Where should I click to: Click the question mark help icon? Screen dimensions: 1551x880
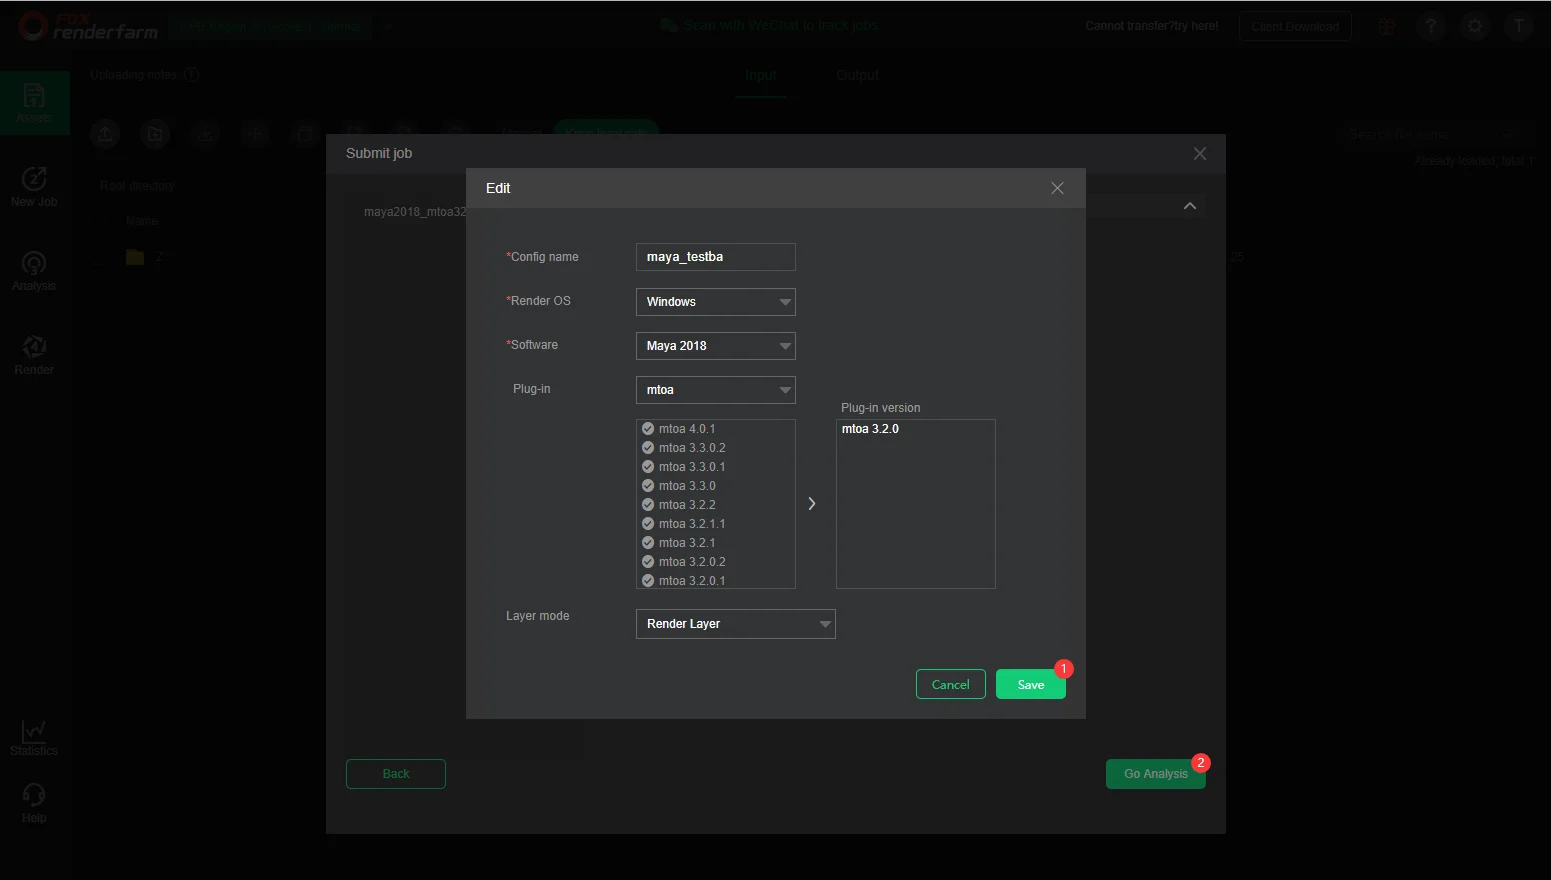point(1431,27)
